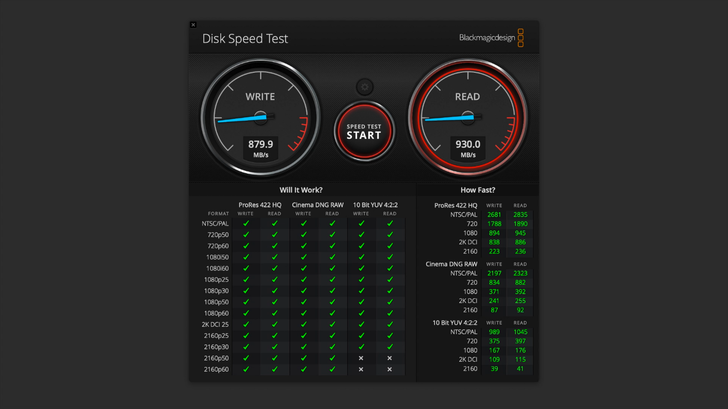
Task: Click the Disk Speed Test title
Action: pyautogui.click(x=245, y=39)
